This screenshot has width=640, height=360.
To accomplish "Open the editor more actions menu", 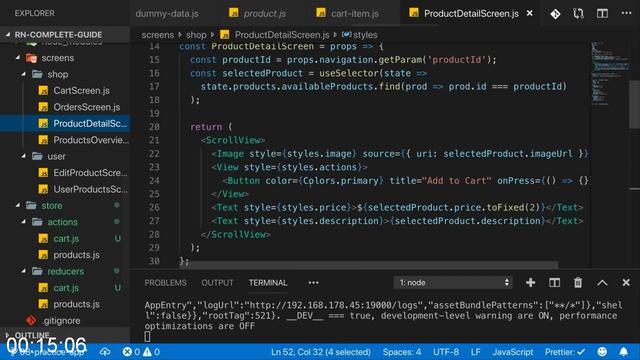I will [x=626, y=13].
